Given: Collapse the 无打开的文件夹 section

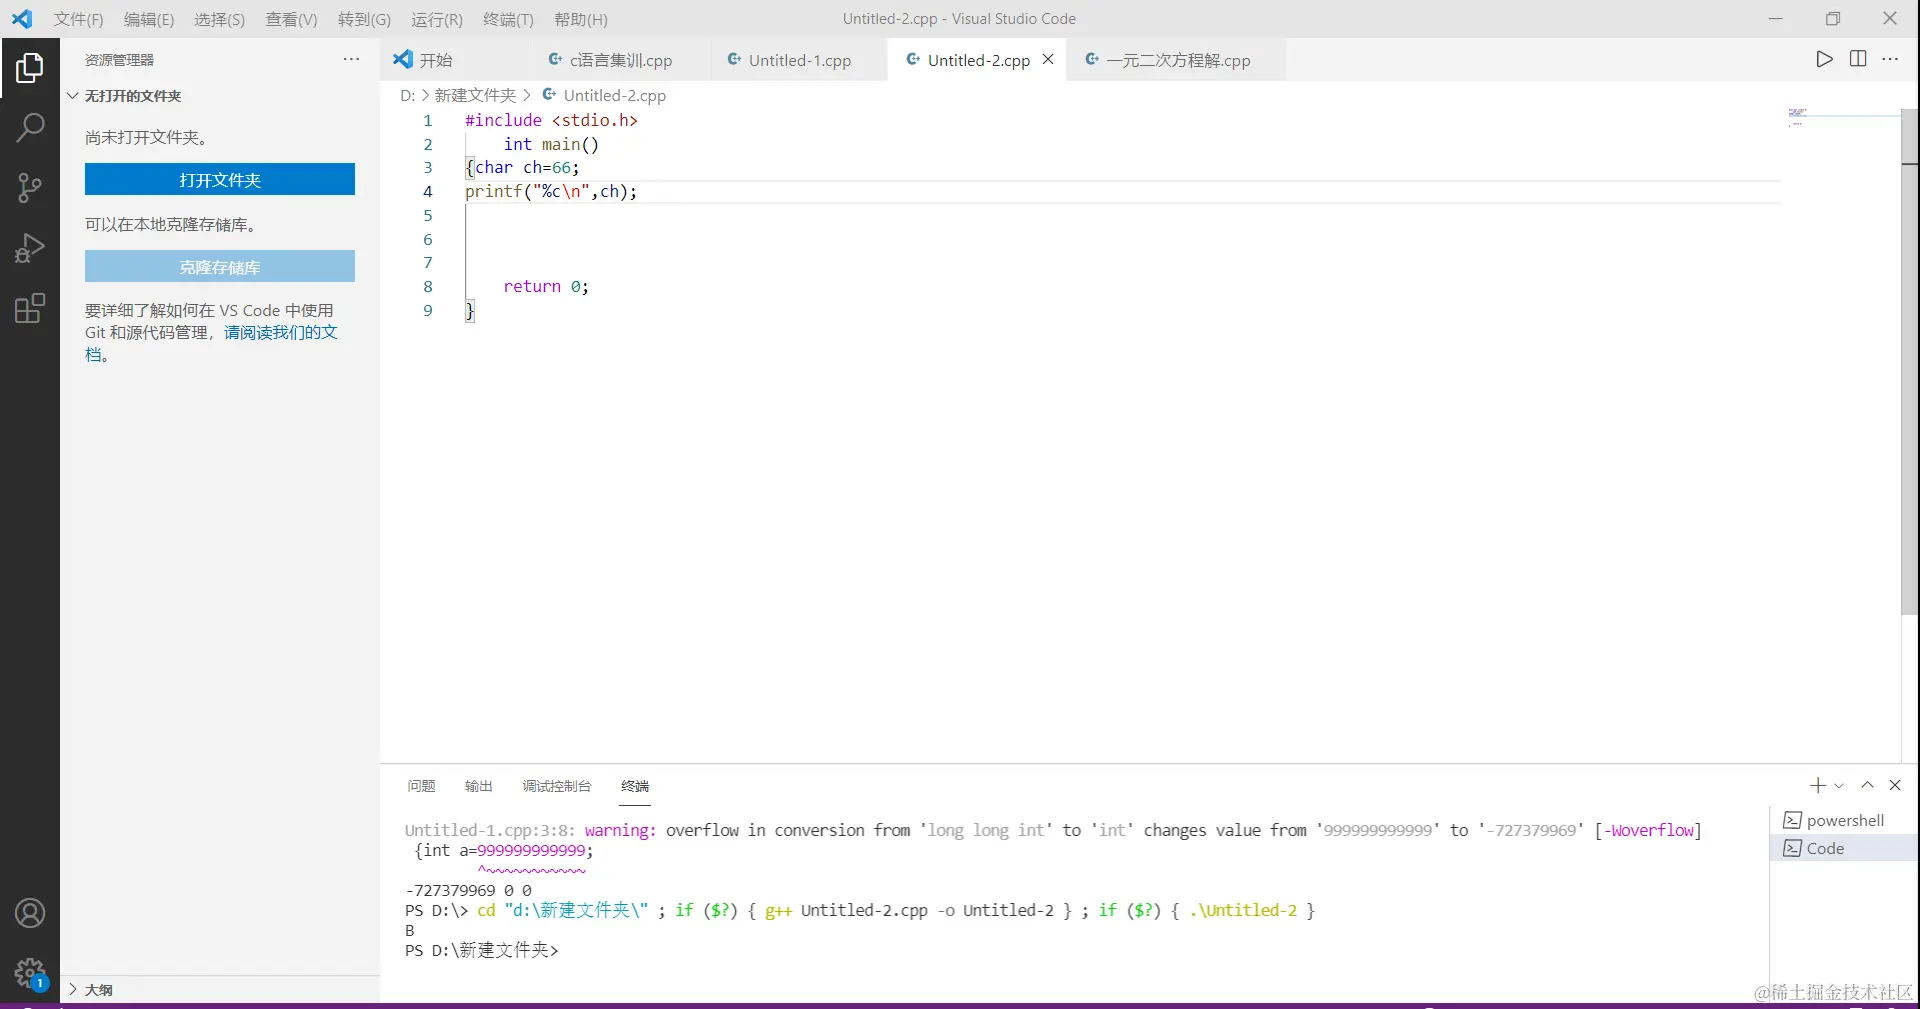Looking at the screenshot, I should (133, 96).
